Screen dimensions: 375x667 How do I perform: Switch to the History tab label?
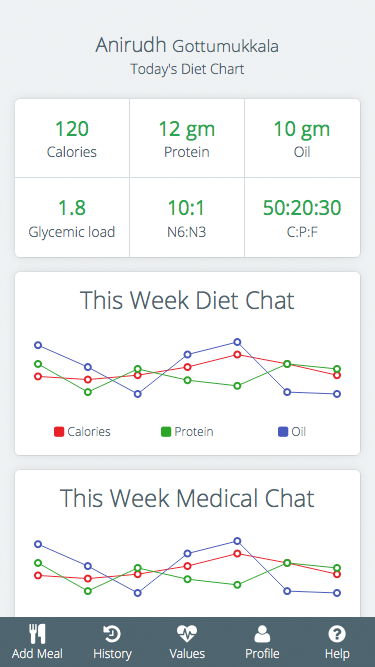click(112, 653)
